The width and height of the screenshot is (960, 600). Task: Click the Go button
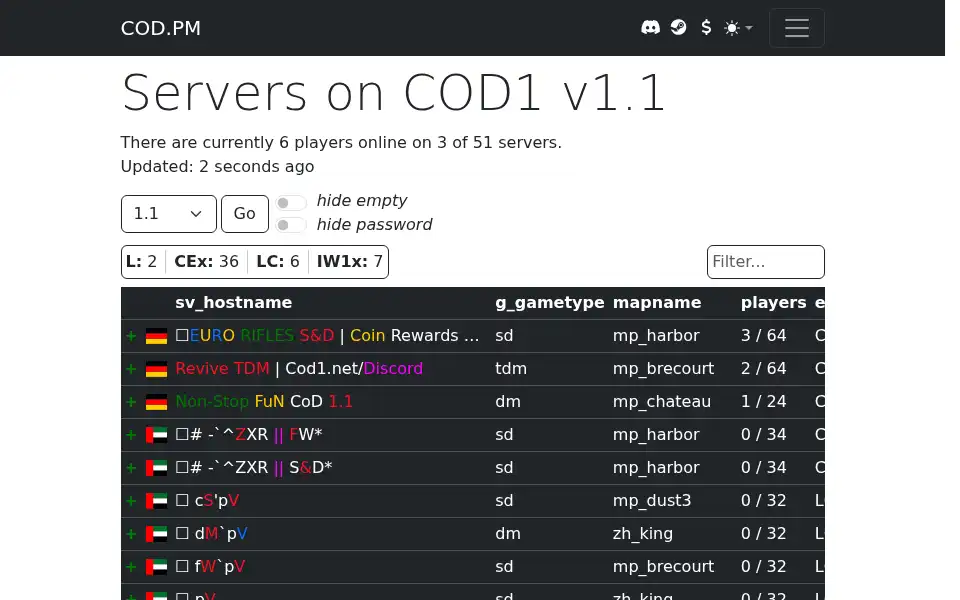244,214
